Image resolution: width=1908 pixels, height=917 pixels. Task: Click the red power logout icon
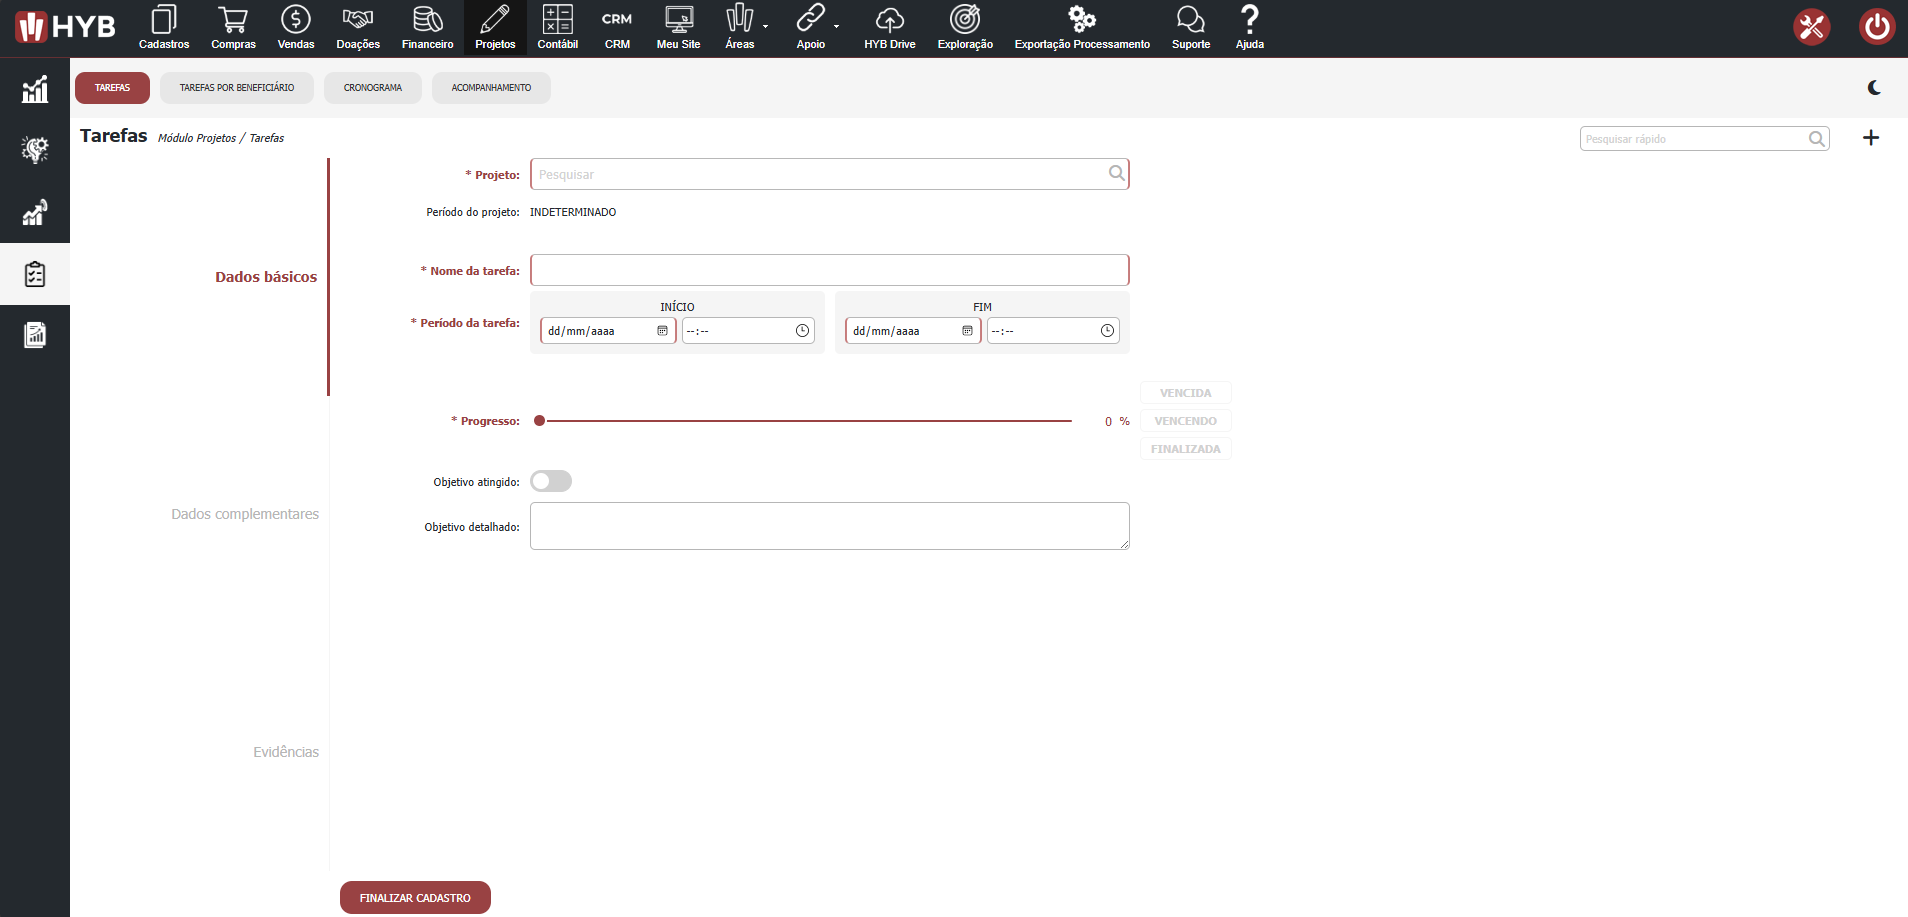[x=1876, y=27]
